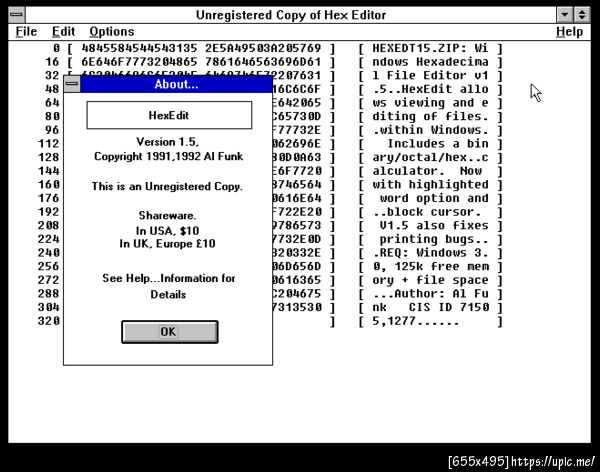Click ASCII text 'ary/octal/hex..c'
The image size is (600, 472).
click(430, 157)
